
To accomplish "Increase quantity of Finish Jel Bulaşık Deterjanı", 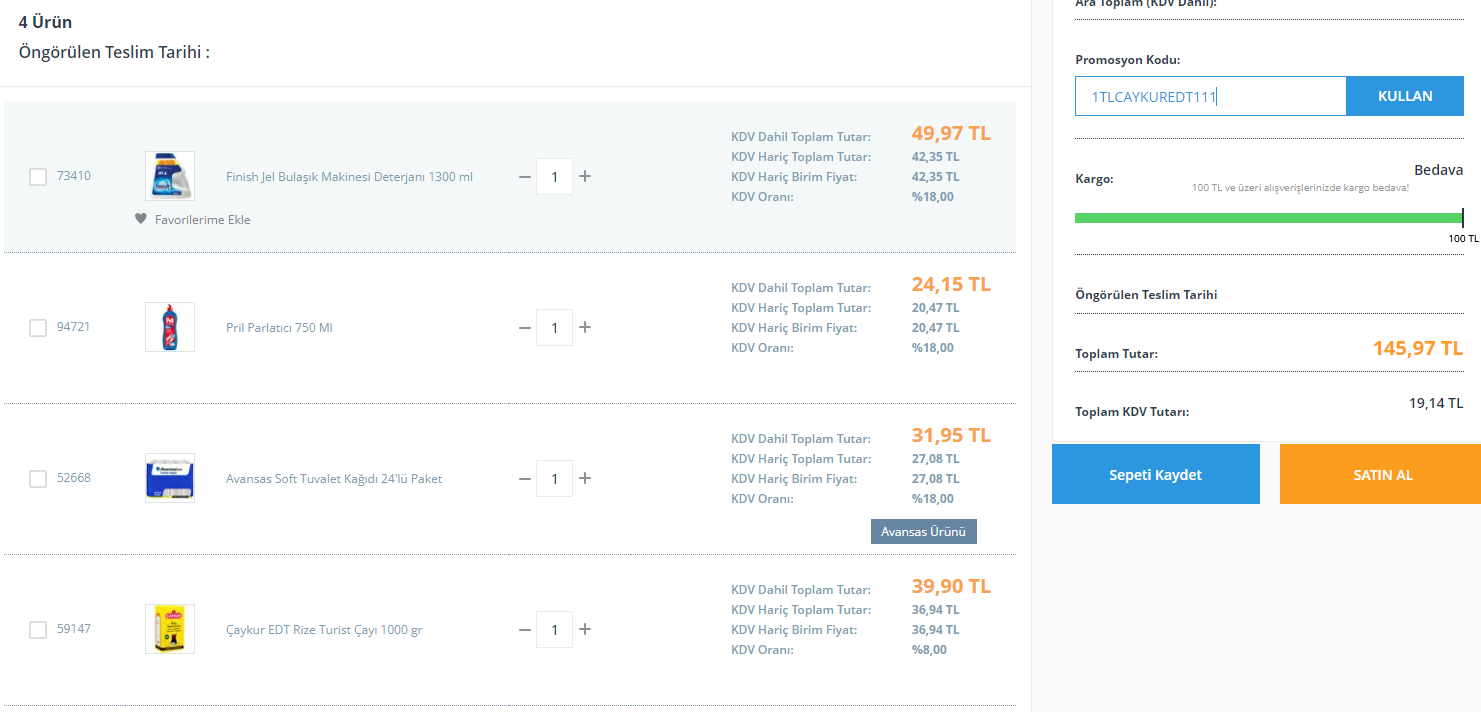I will 585,176.
